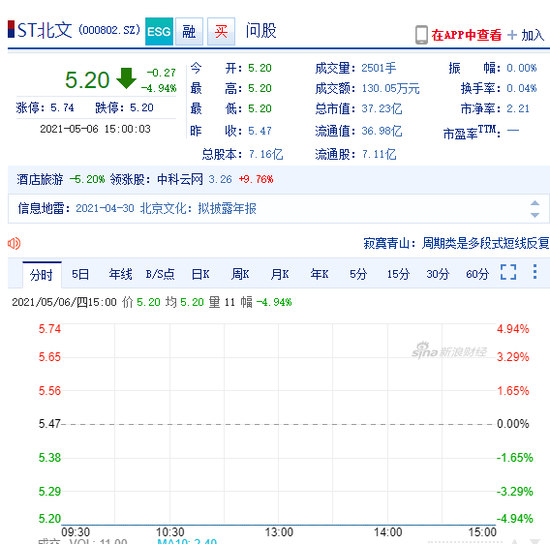Click the 融 margin trading button

point(189,32)
